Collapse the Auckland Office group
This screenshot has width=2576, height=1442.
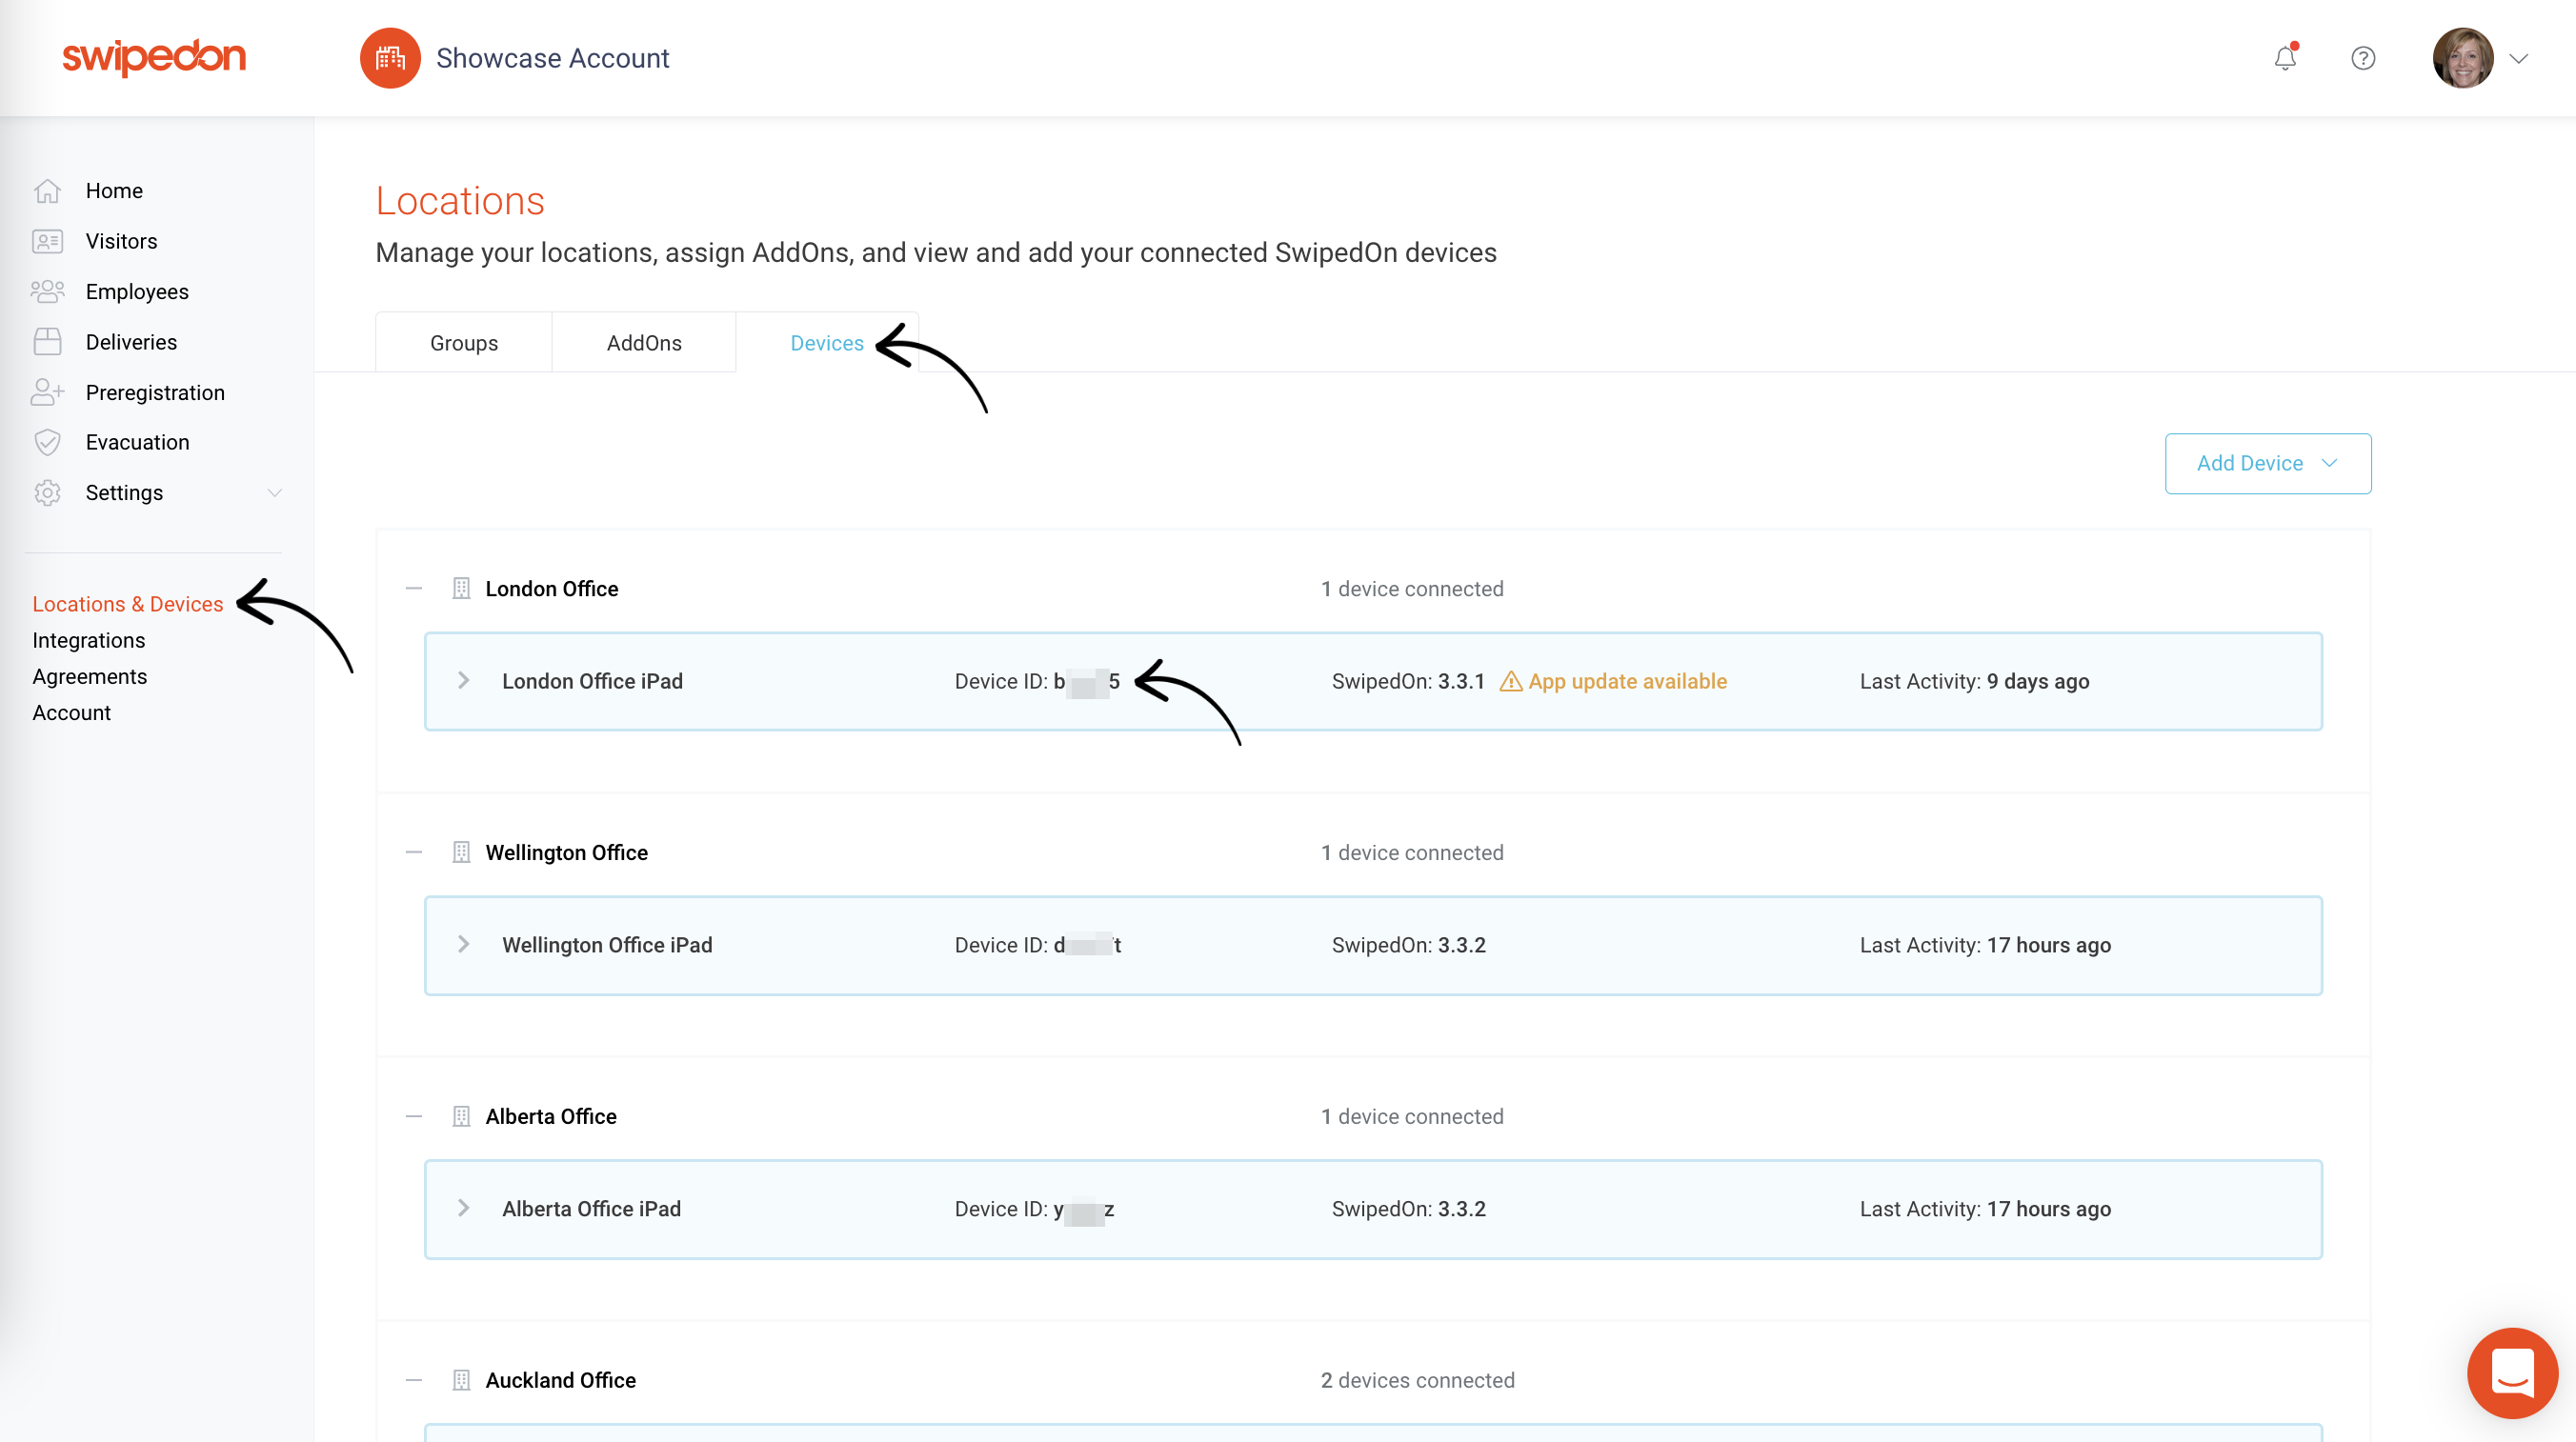pyautogui.click(x=414, y=1380)
